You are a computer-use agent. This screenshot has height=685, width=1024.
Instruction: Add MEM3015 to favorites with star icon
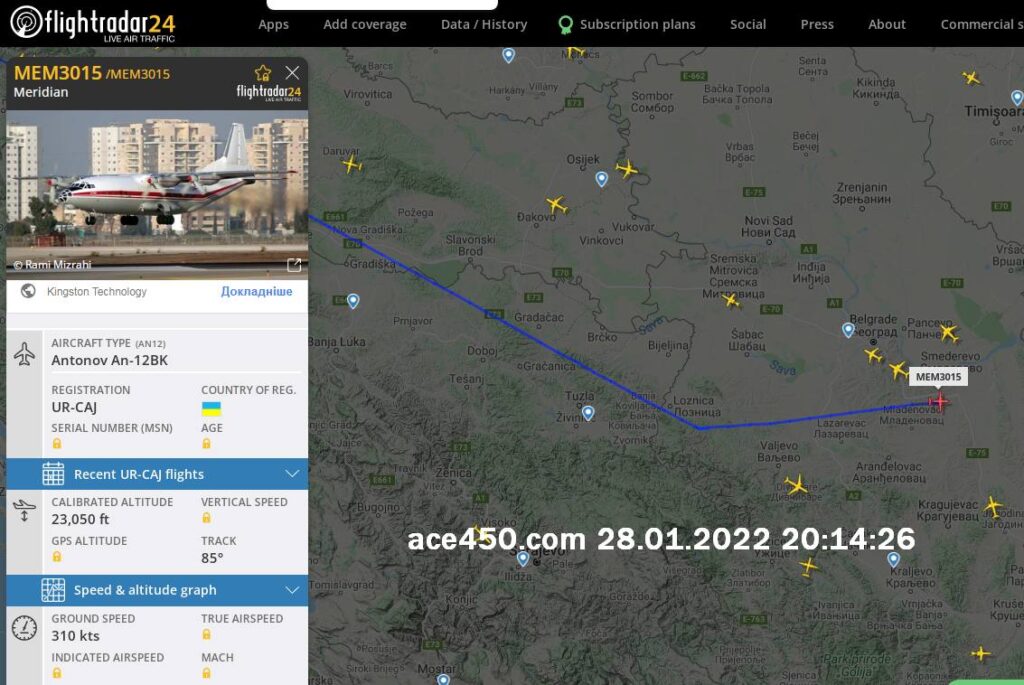[263, 73]
